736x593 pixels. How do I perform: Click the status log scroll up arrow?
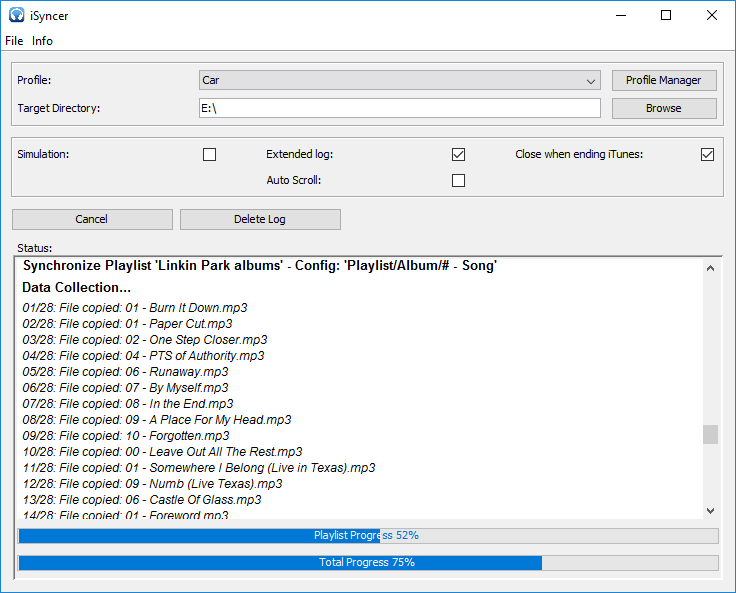(x=711, y=268)
